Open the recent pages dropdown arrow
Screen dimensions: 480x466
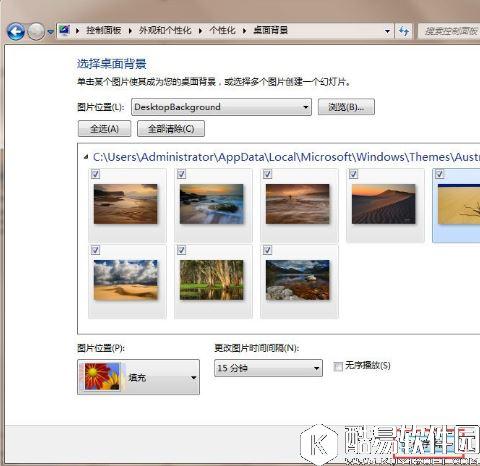pyautogui.click(x=51, y=32)
